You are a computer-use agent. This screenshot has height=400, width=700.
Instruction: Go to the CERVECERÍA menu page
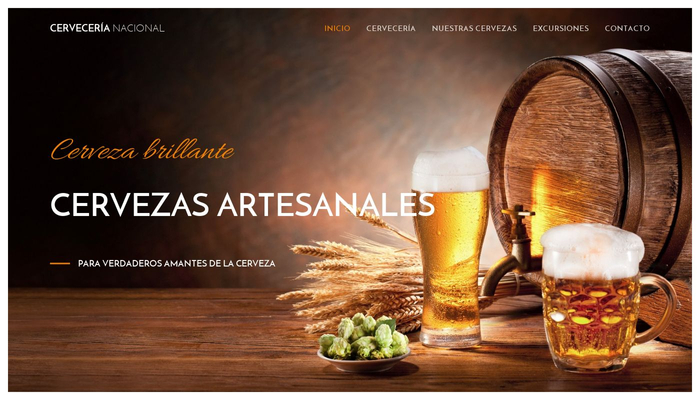pos(391,28)
